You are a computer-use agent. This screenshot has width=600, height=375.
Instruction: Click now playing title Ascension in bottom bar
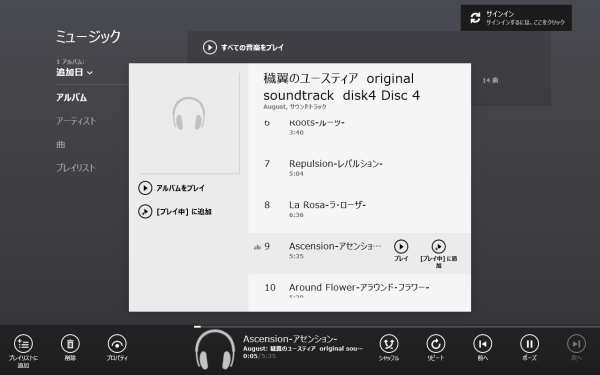click(290, 339)
